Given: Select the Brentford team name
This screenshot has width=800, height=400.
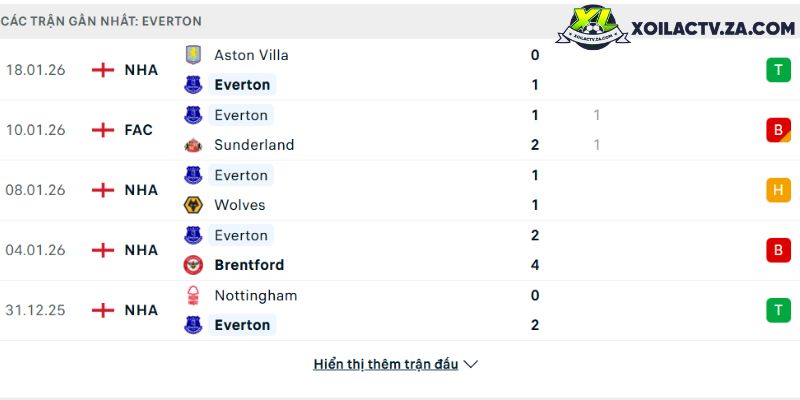Looking at the screenshot, I should click(249, 265).
